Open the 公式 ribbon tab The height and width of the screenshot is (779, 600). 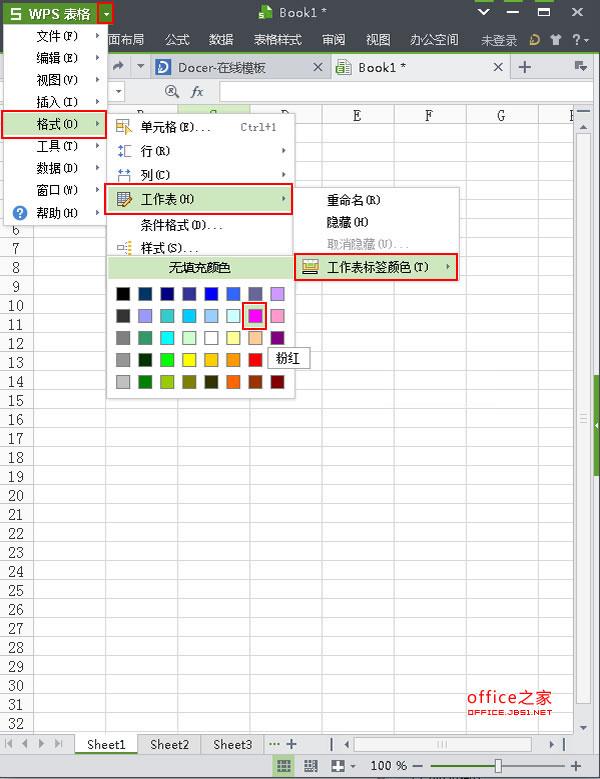coord(177,40)
